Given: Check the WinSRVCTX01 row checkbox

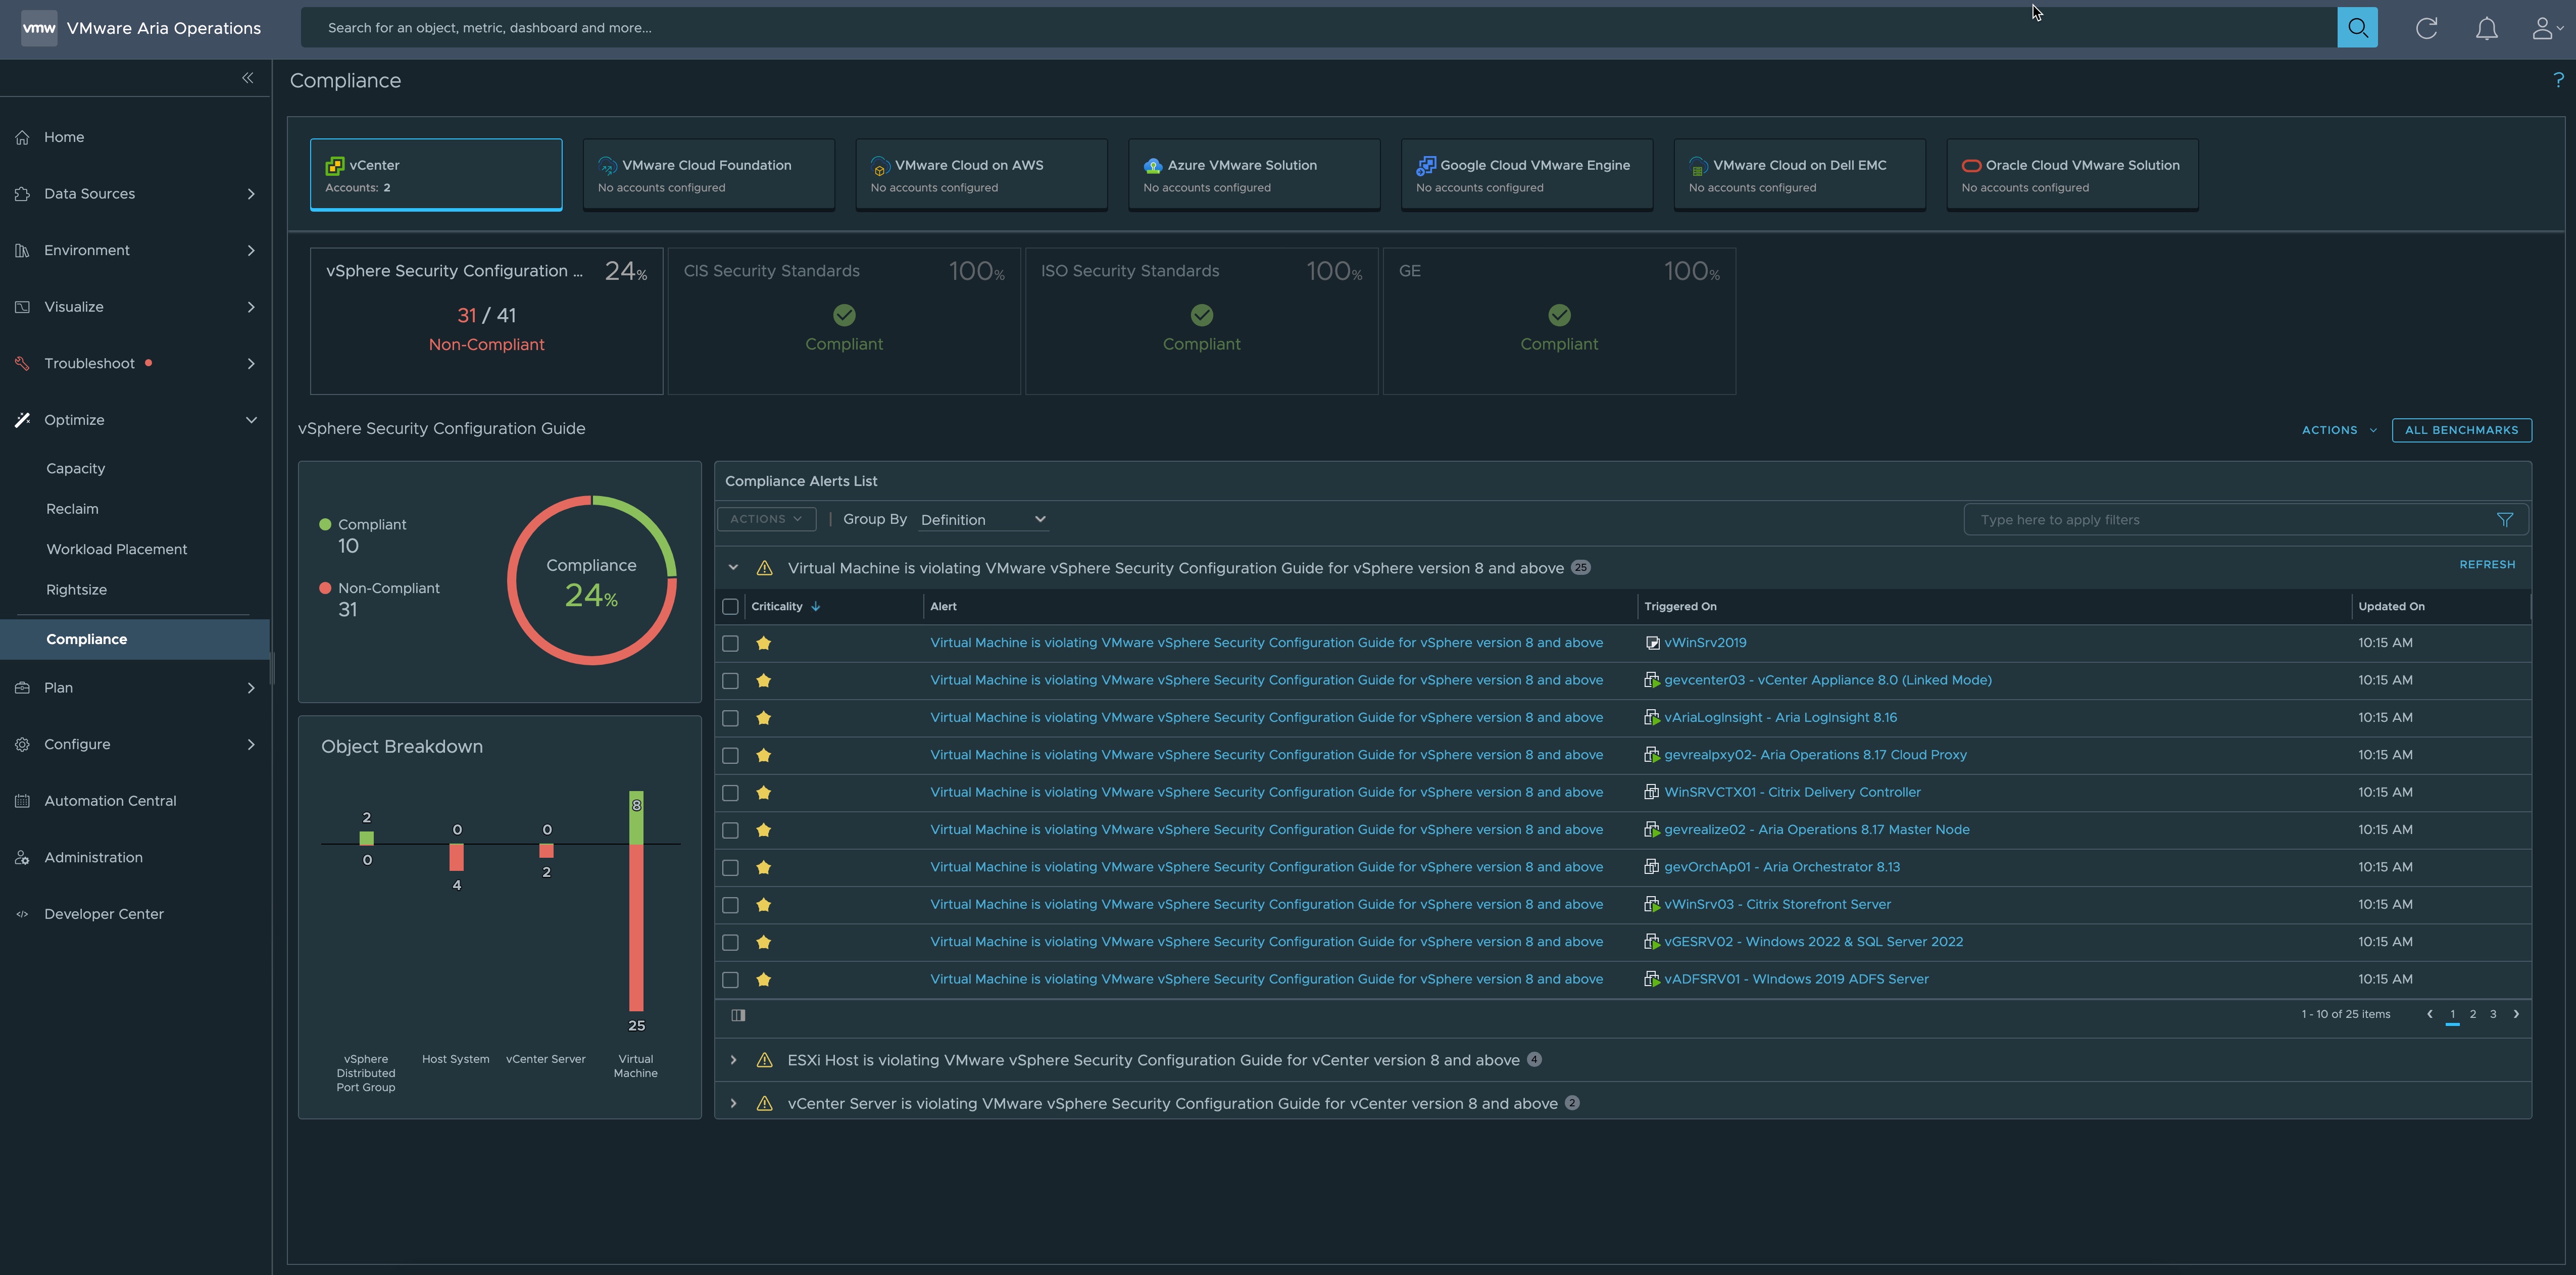Looking at the screenshot, I should coord(730,793).
